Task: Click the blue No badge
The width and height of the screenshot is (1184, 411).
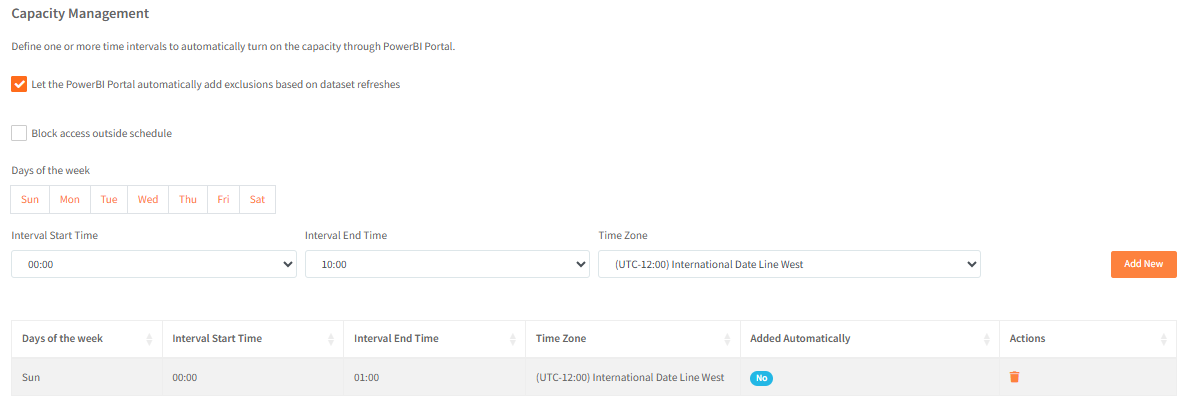Action: point(762,378)
